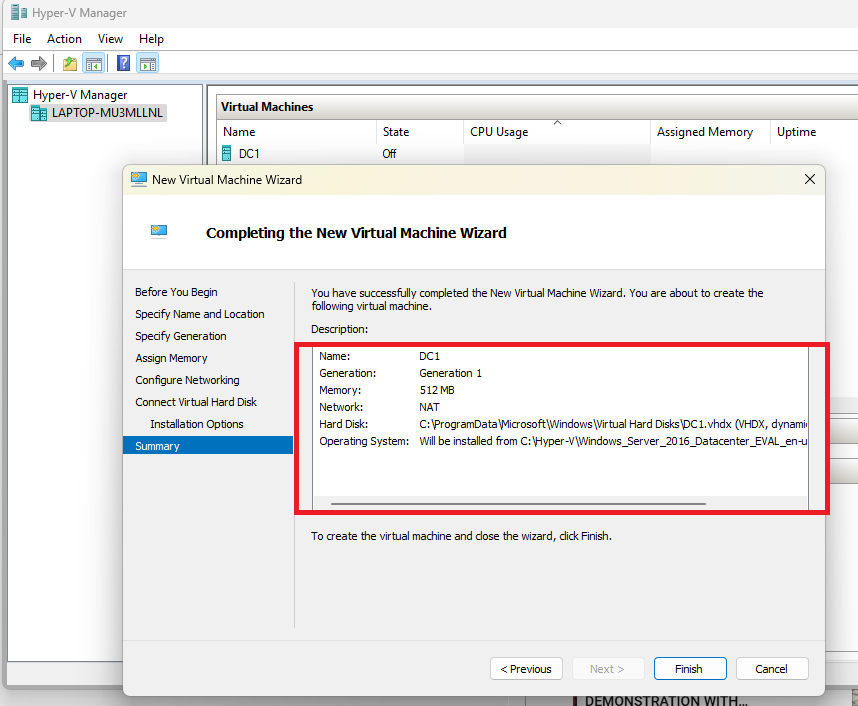Click the description box horizontal scrollbar

pos(518,504)
